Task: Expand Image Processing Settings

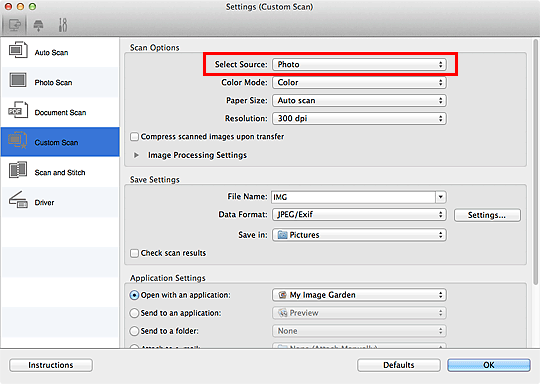Action: 136,155
